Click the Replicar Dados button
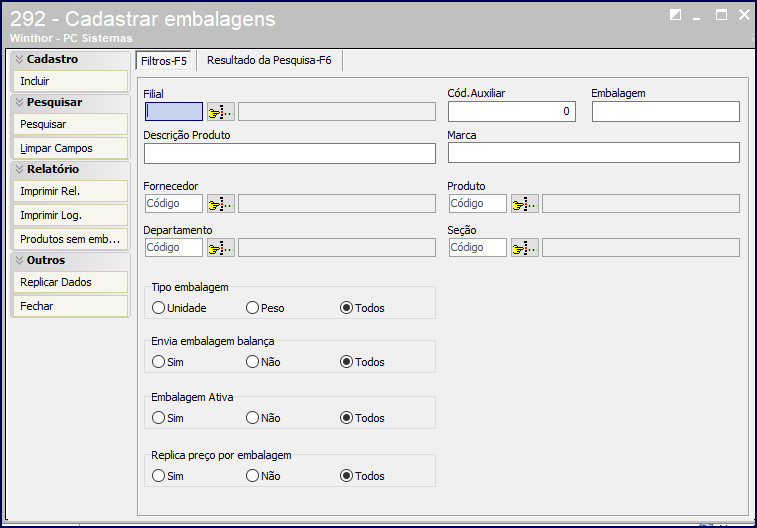Screen dimensions: 757x528 tap(70, 282)
